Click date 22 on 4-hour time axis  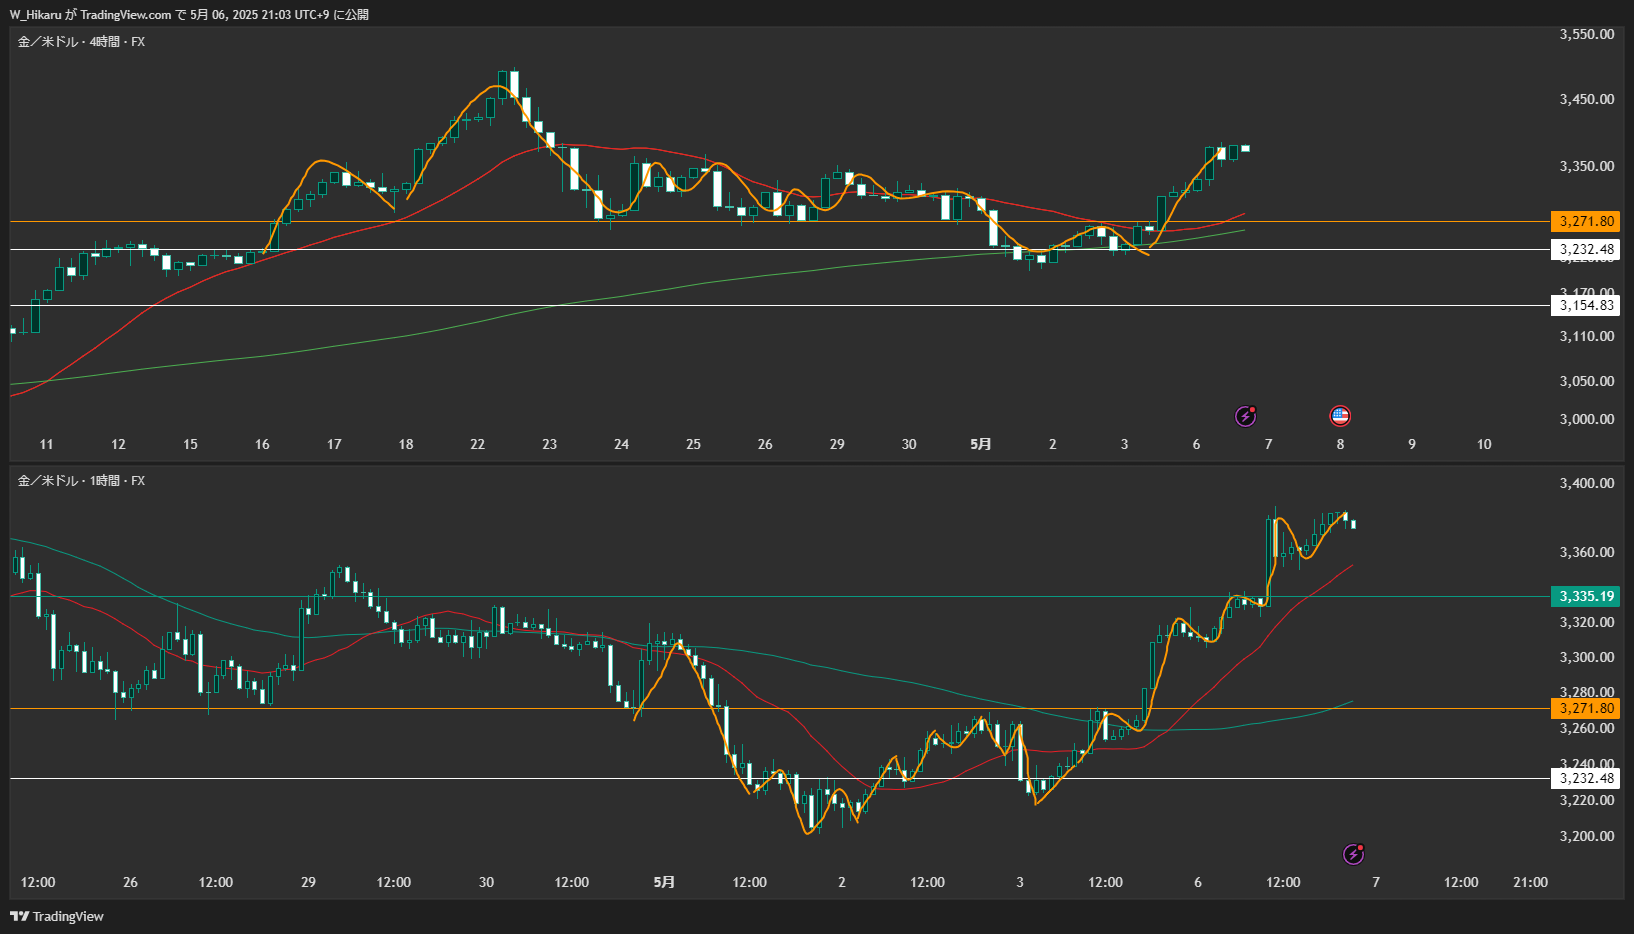click(x=478, y=444)
